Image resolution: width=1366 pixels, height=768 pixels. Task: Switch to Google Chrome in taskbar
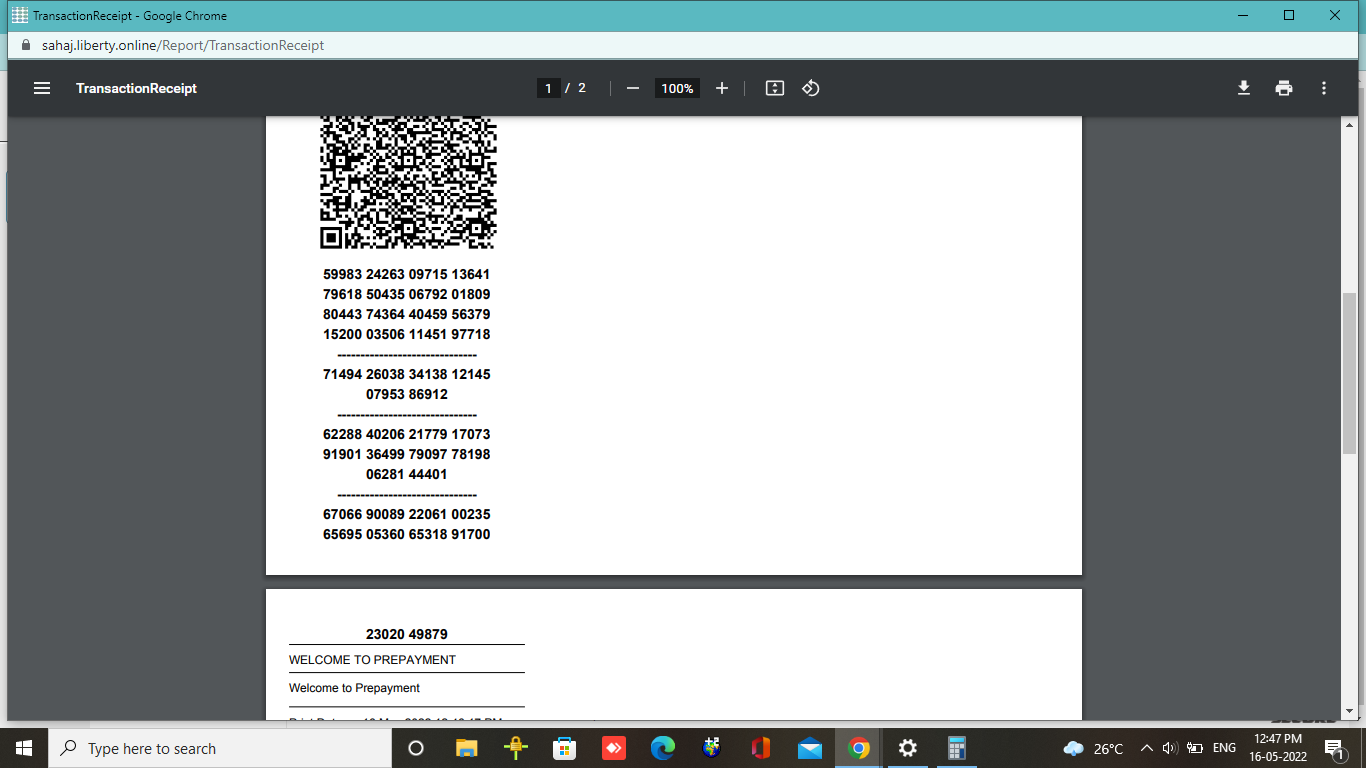(x=858, y=748)
